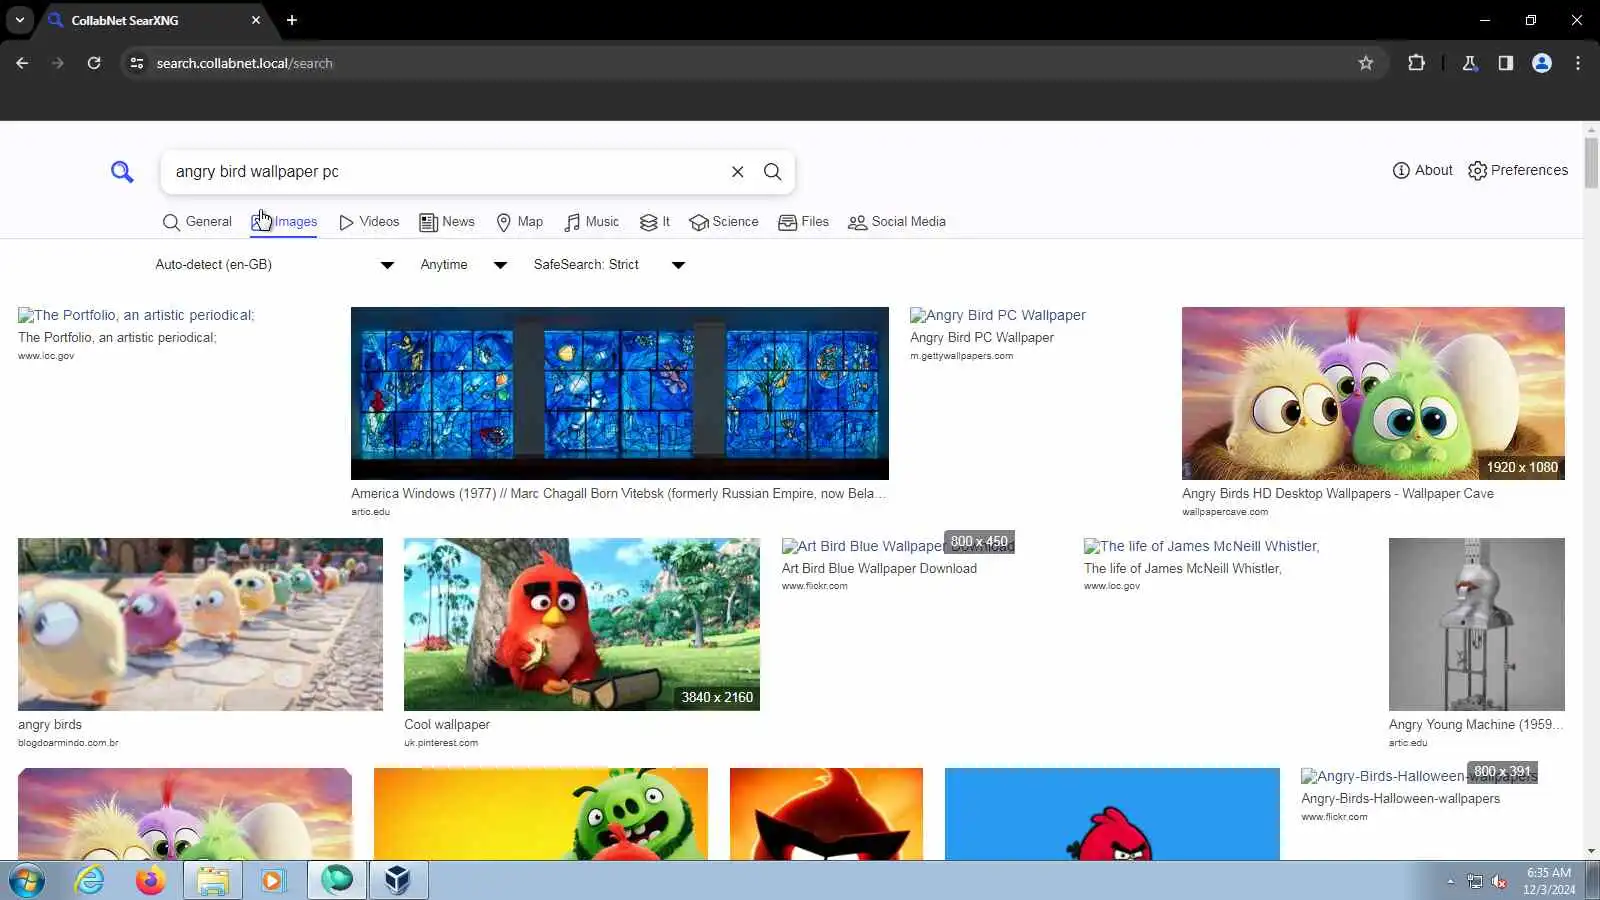Image resolution: width=1600 pixels, height=900 pixels.
Task: Open the Angry Young Machine image
Action: (1477, 624)
